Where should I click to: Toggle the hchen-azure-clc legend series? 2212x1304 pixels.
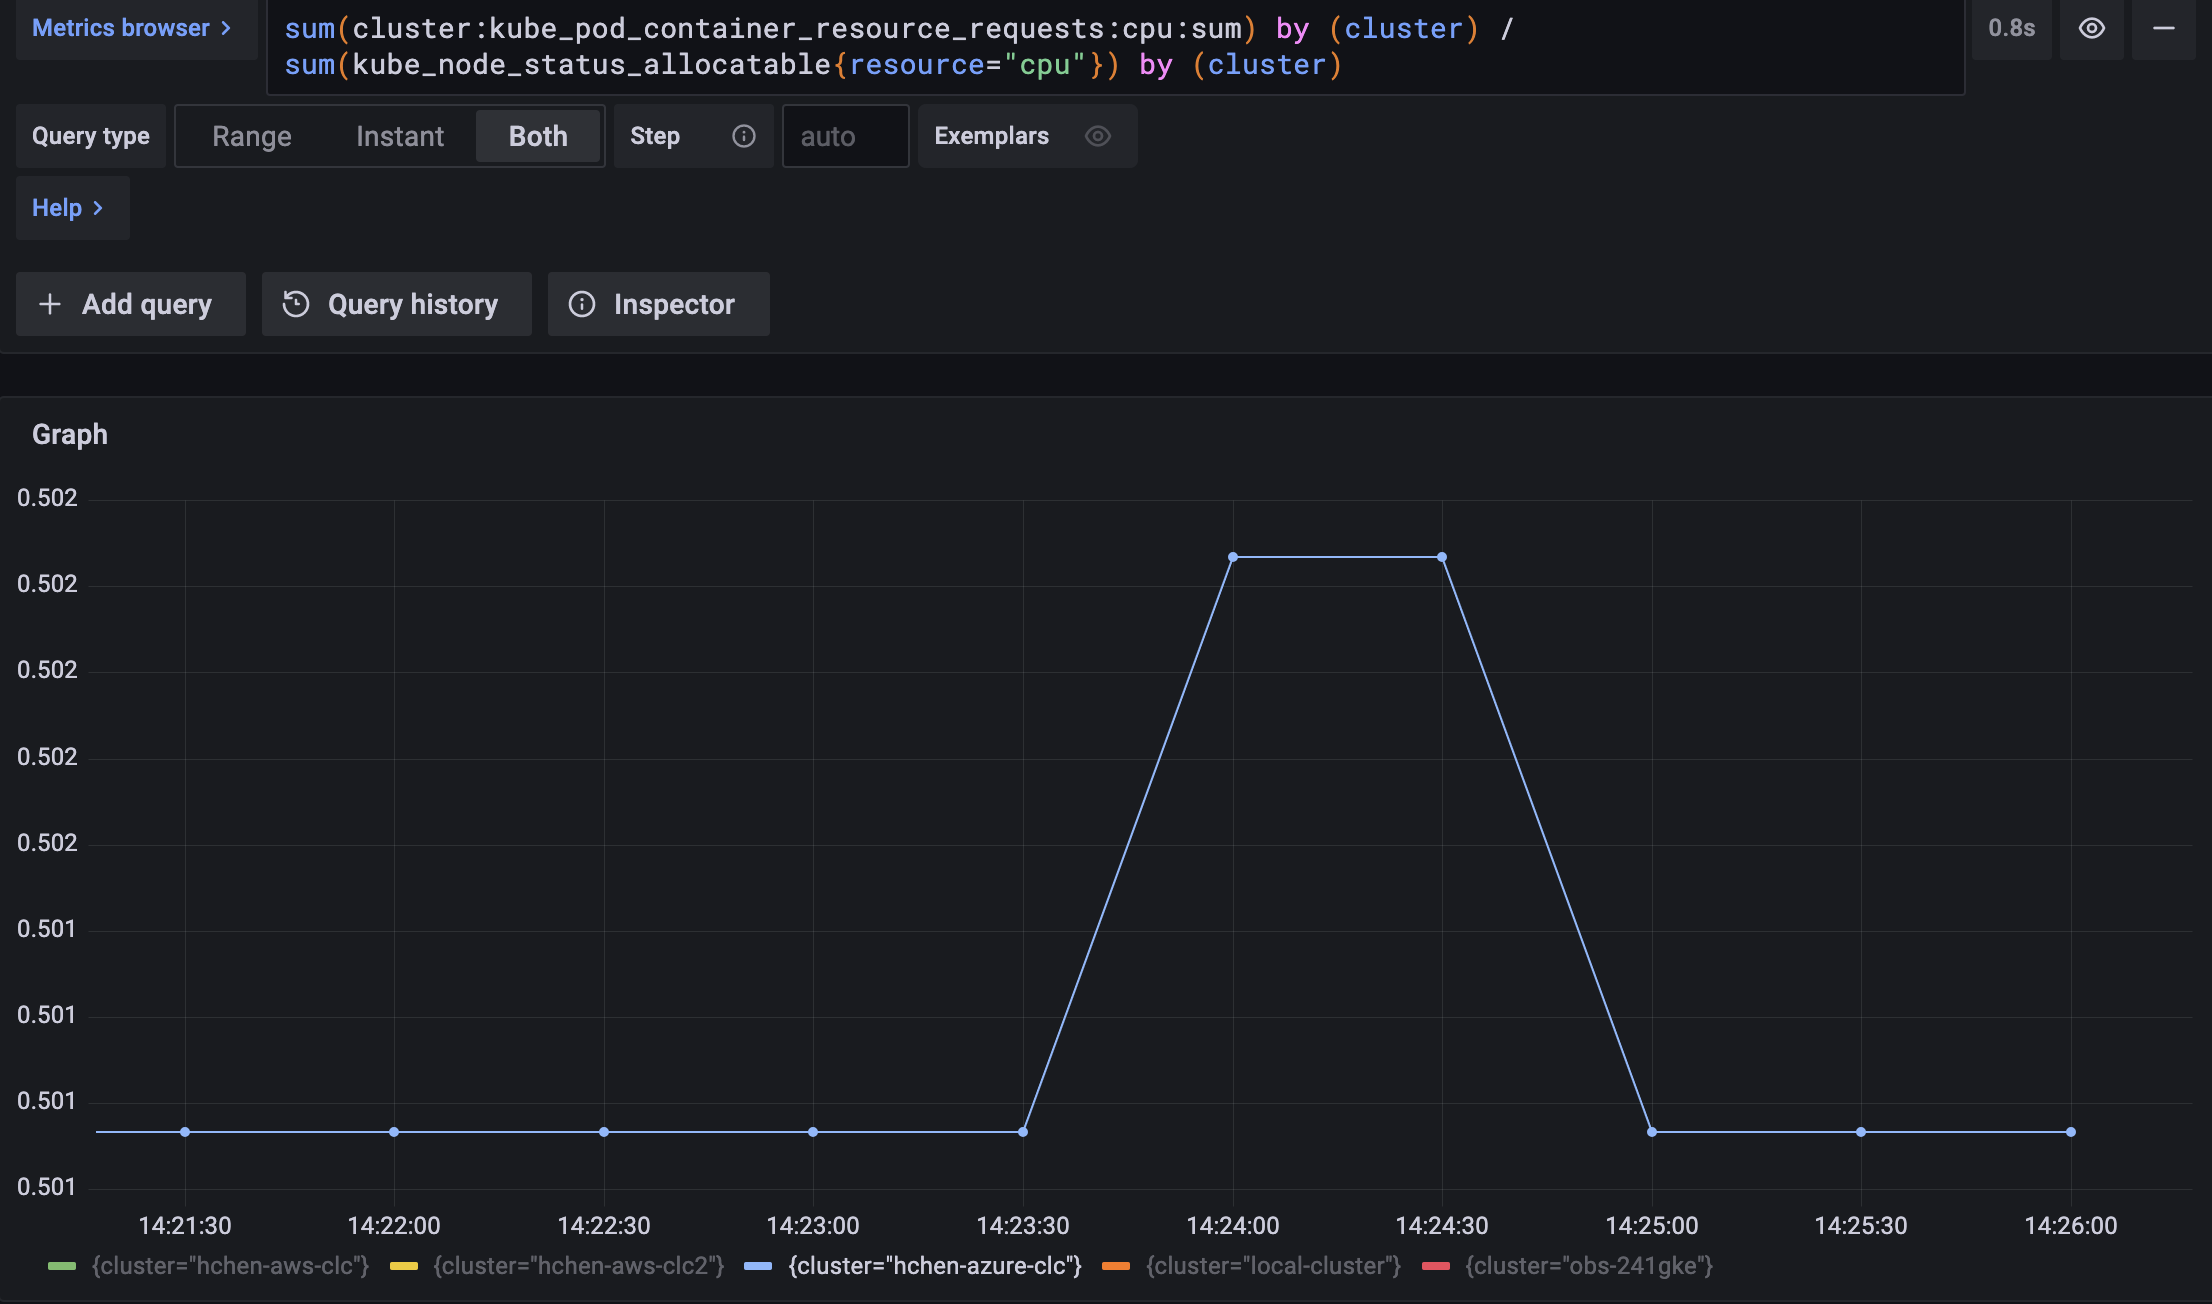tap(934, 1265)
